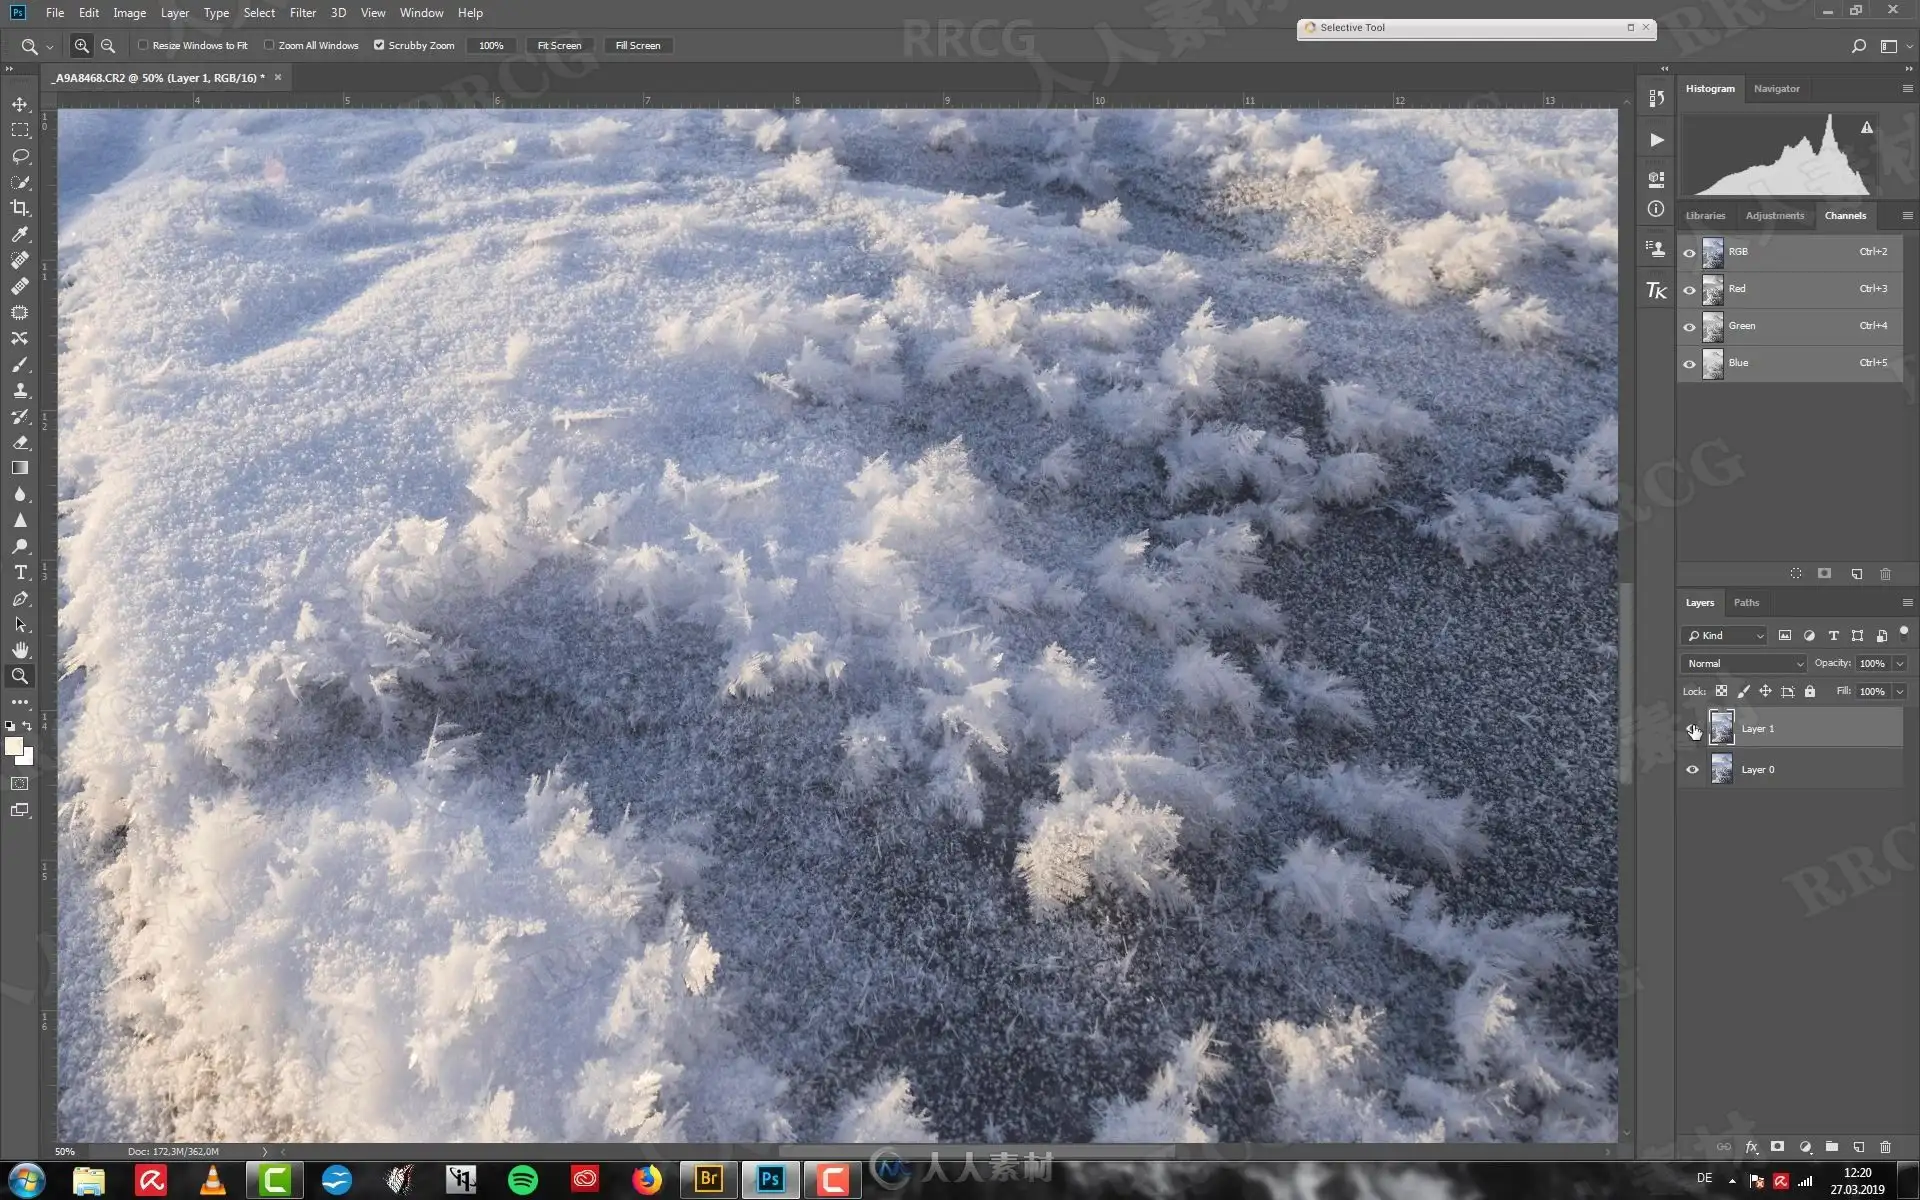Open the tool preset picker arrow
Screen dimensions: 1920x1200
pos(50,46)
